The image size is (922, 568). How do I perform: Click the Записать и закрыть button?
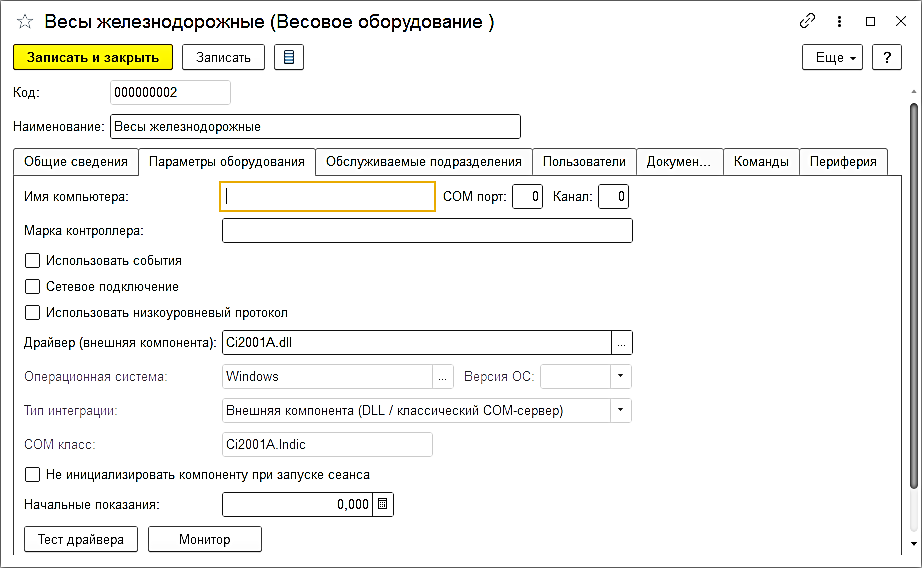(93, 58)
